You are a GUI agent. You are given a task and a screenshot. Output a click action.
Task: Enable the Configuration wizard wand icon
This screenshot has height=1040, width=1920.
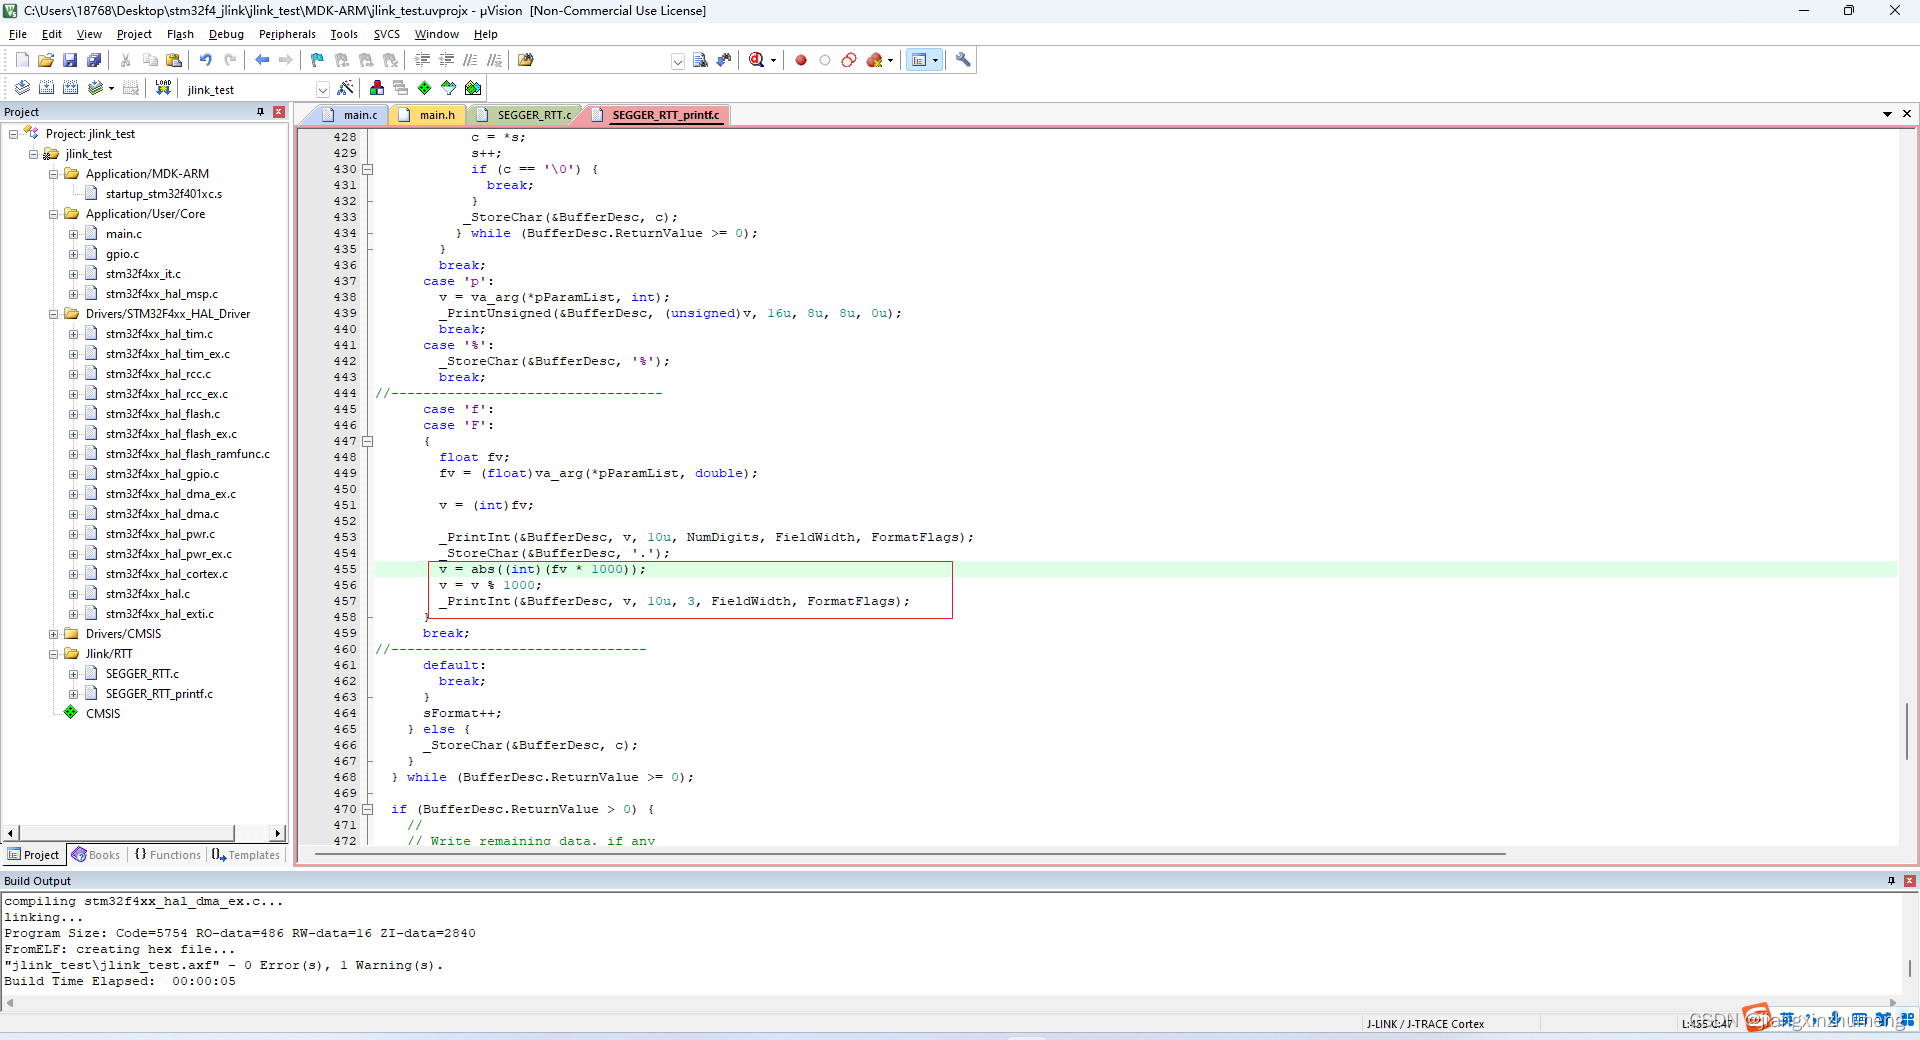point(345,88)
